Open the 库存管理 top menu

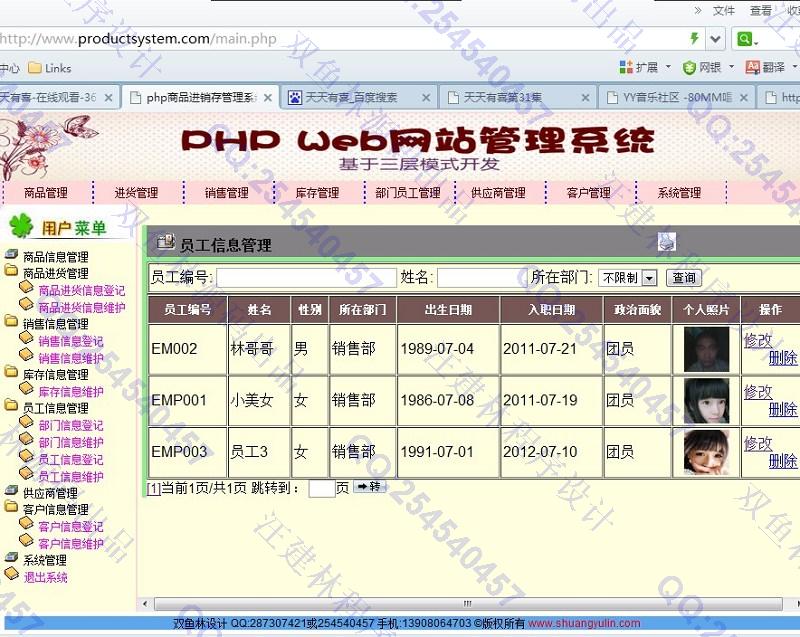pyautogui.click(x=317, y=193)
